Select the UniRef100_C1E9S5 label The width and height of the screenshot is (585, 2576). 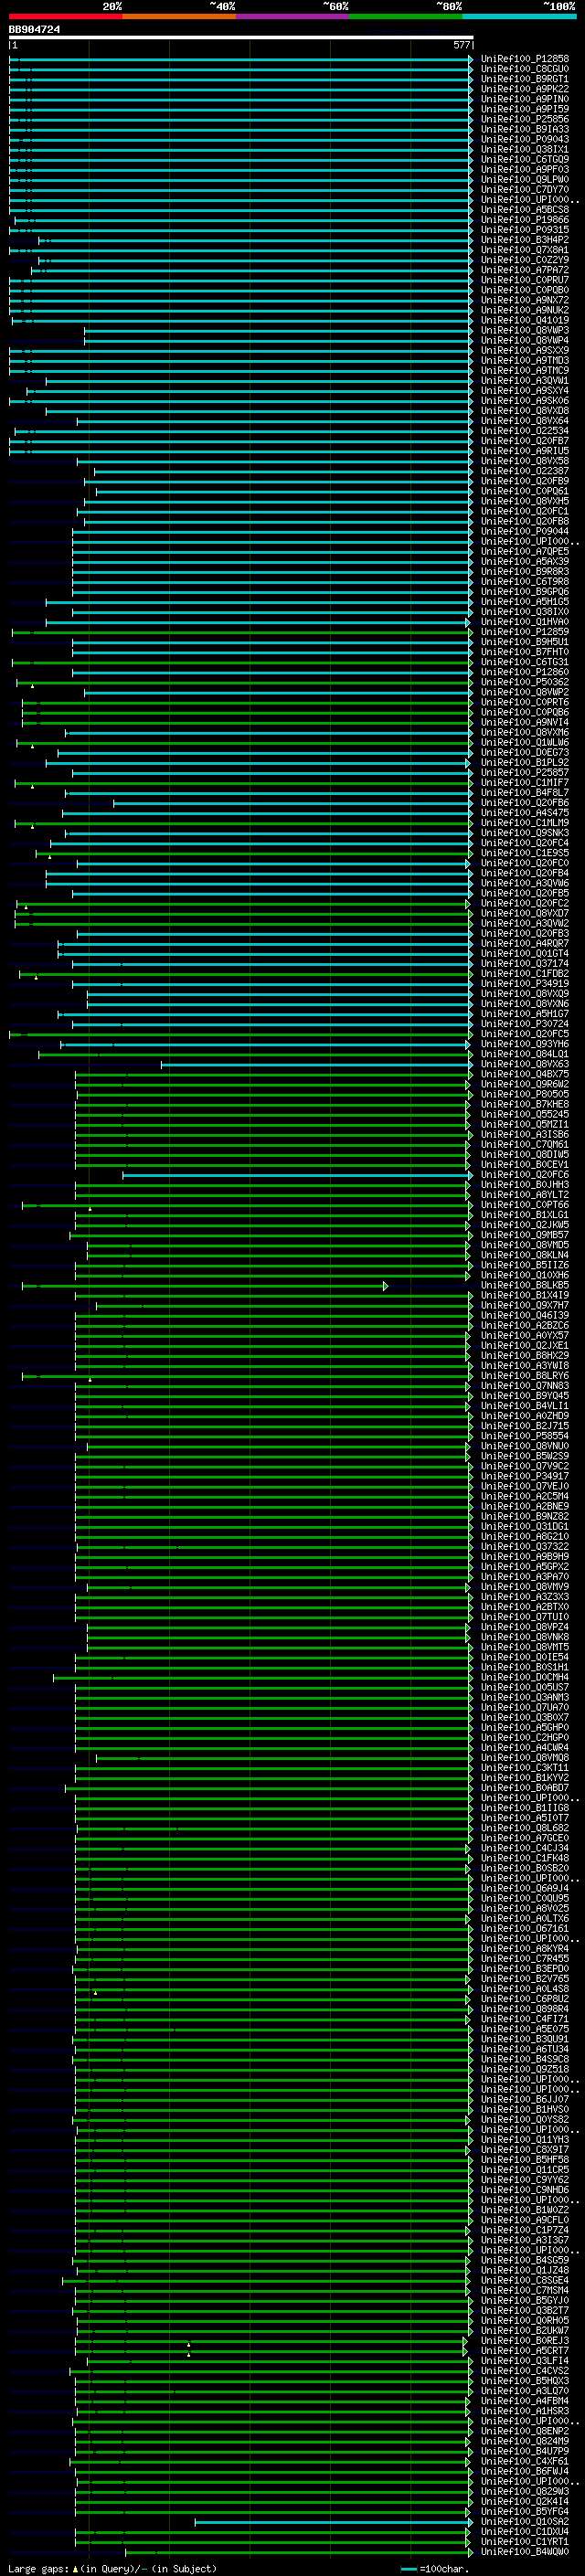[525, 853]
